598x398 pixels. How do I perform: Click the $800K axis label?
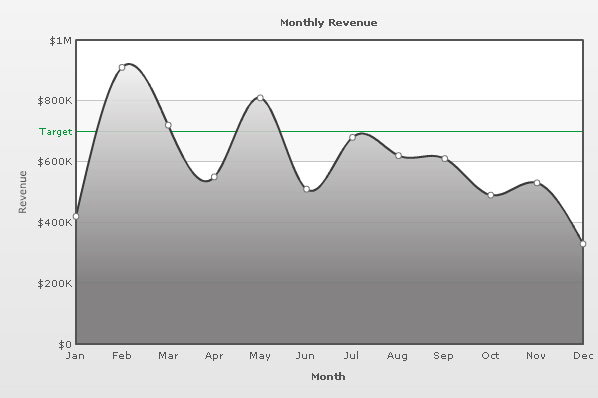[x=55, y=101]
